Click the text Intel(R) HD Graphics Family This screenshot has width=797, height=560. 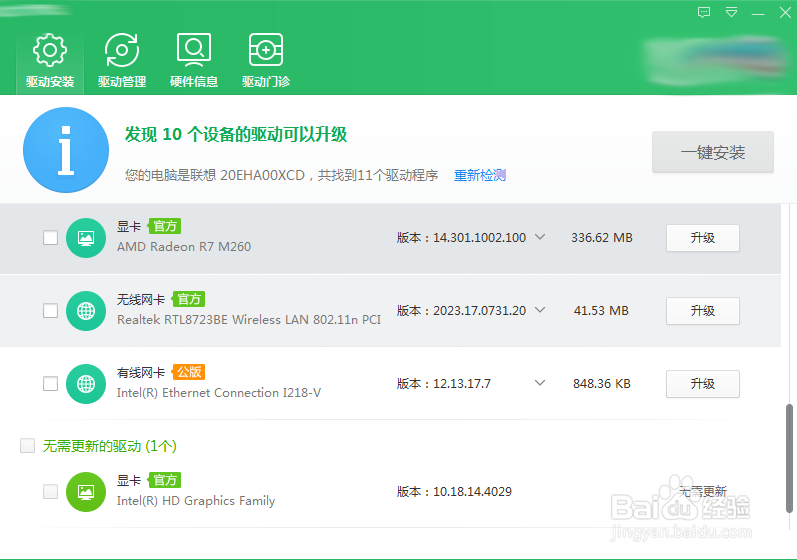click(196, 501)
